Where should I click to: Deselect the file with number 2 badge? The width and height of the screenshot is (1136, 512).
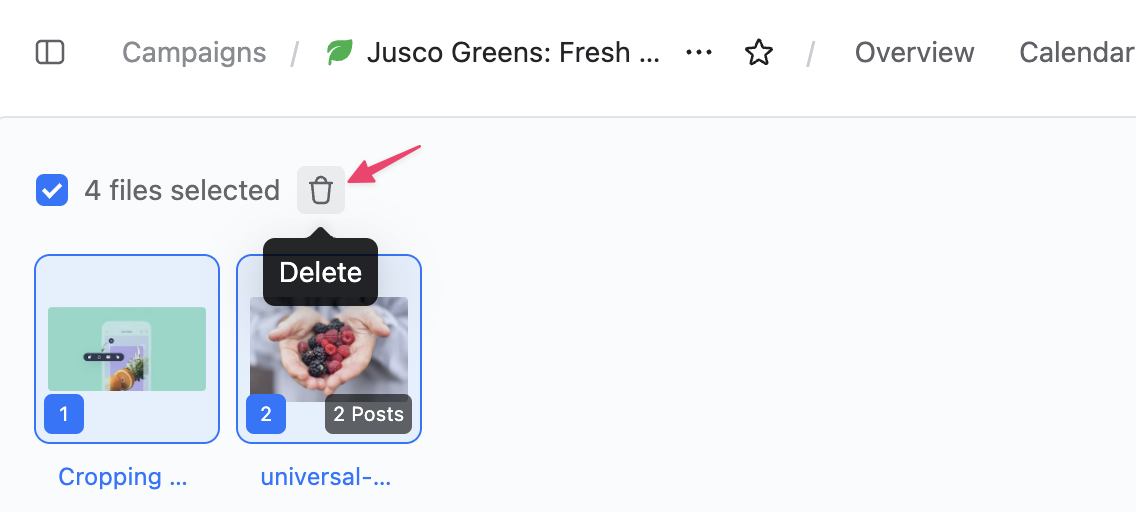[266, 414]
